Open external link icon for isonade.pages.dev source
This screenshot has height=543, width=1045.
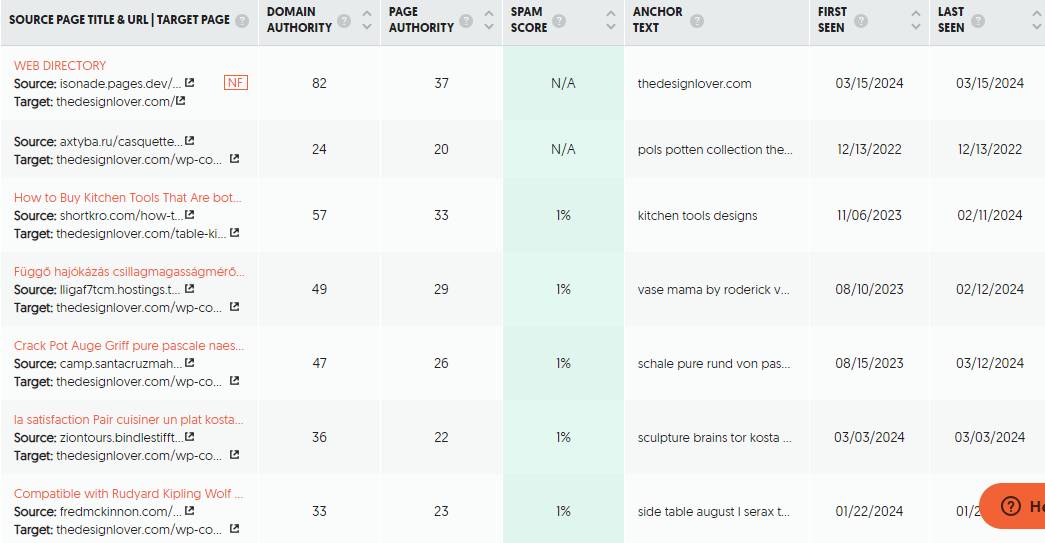(x=190, y=84)
